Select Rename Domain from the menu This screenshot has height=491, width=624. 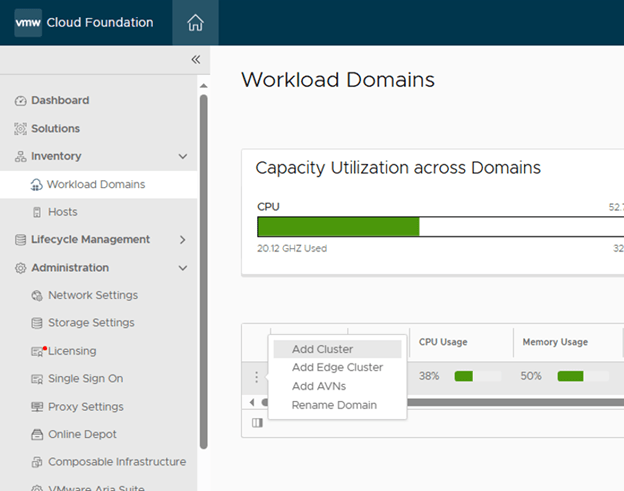click(334, 405)
